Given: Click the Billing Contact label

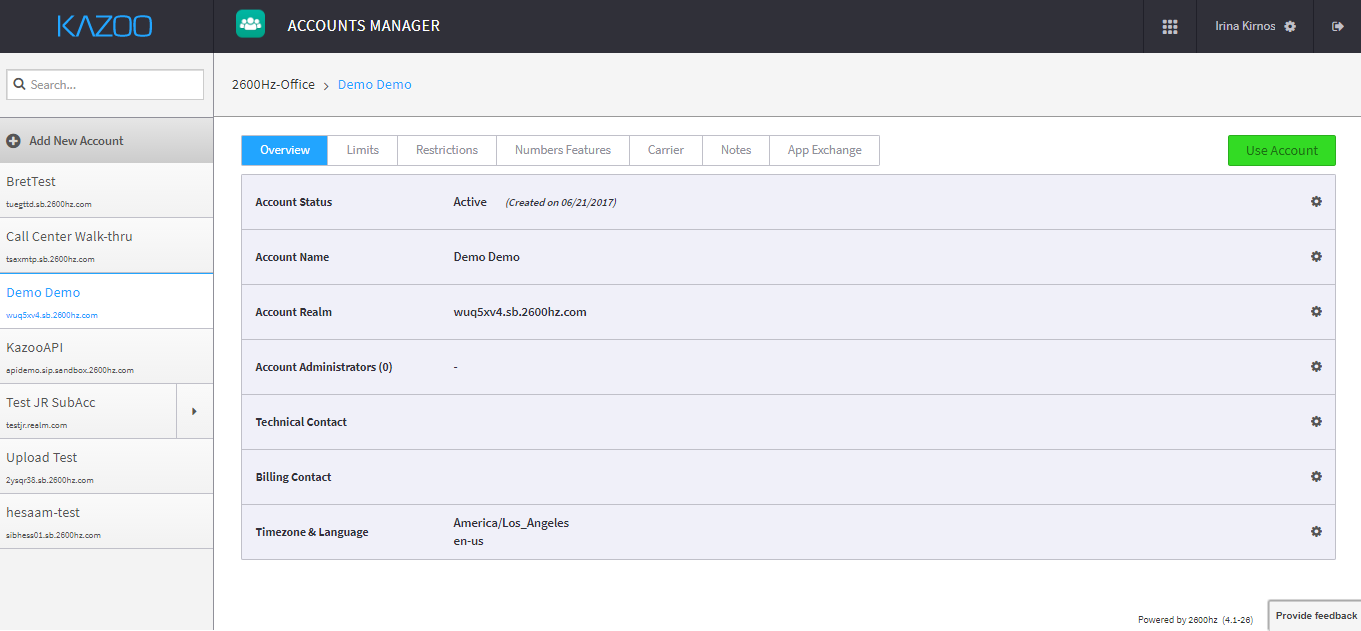Looking at the screenshot, I should (x=294, y=477).
